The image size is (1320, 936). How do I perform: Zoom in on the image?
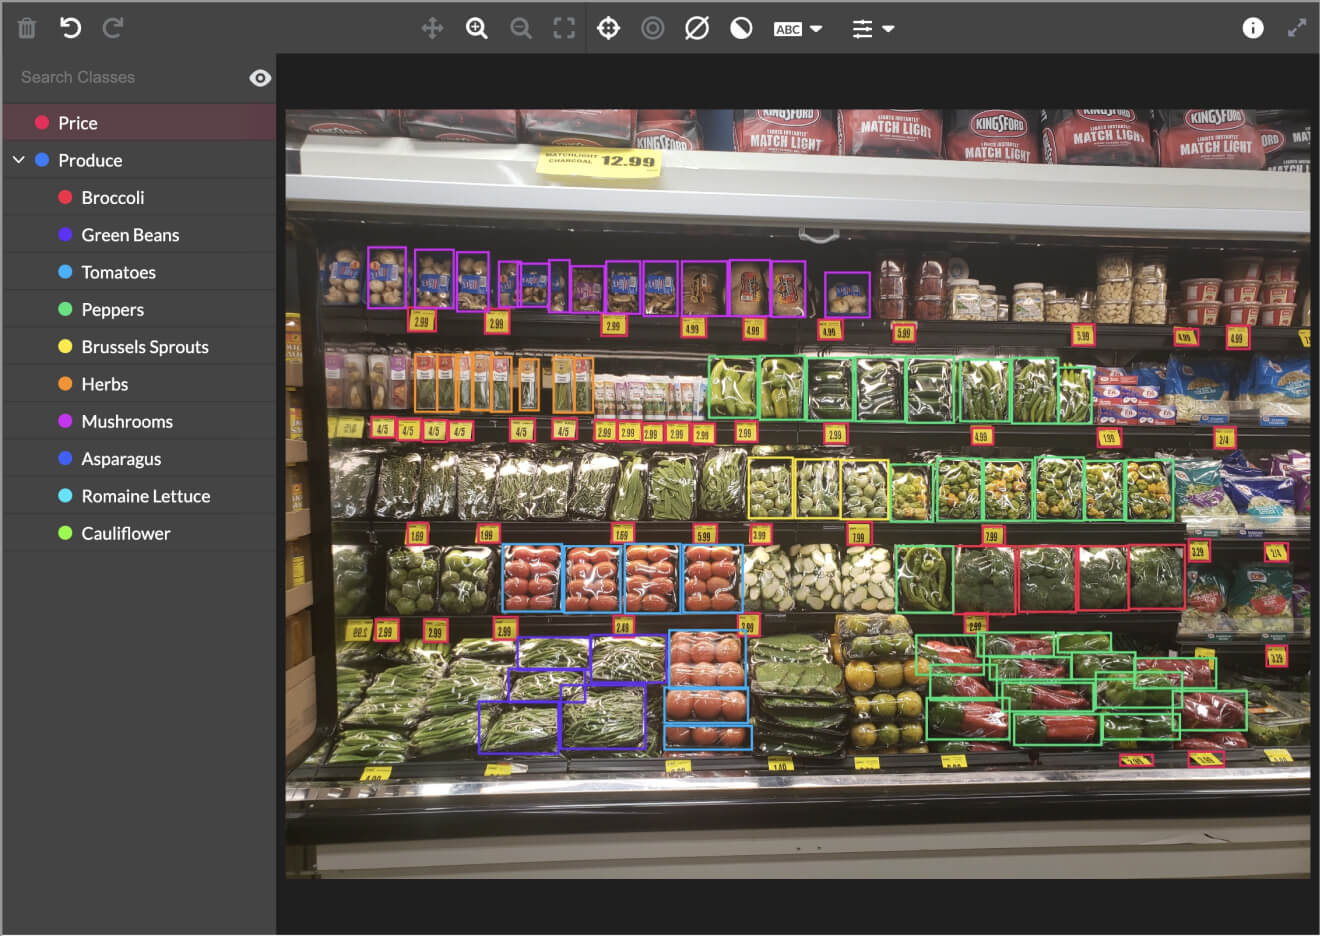point(477,28)
